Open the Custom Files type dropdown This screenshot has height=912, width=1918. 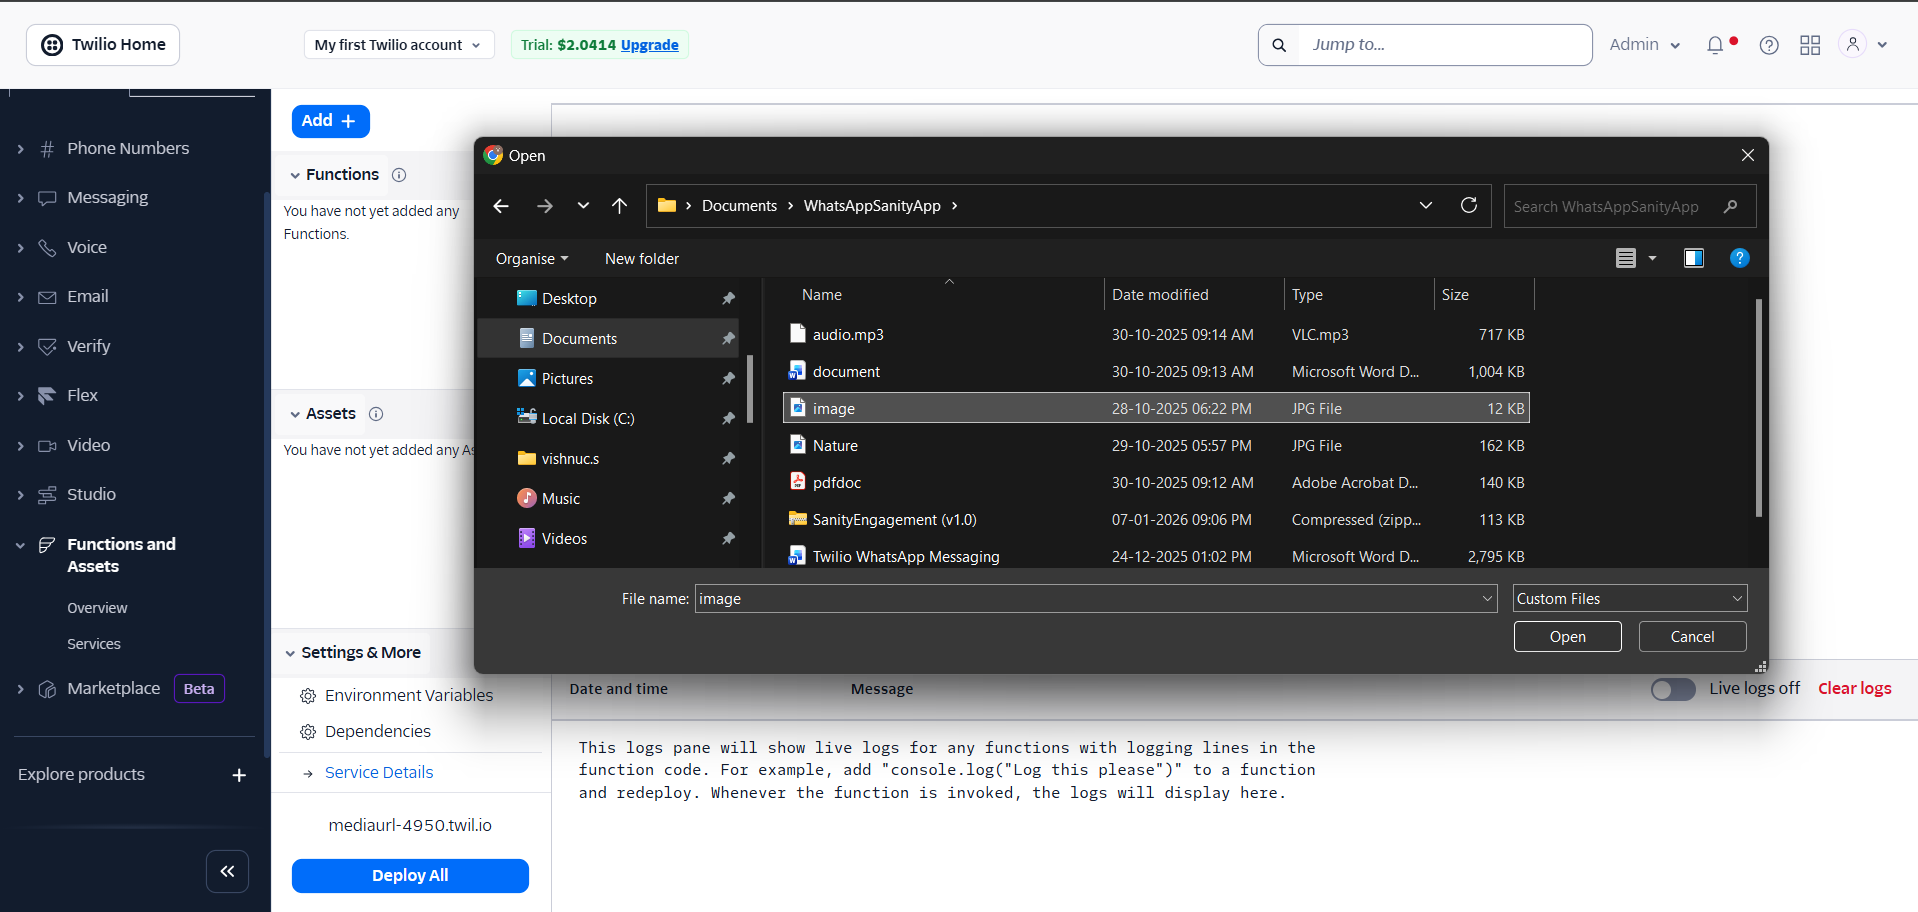coord(1629,598)
